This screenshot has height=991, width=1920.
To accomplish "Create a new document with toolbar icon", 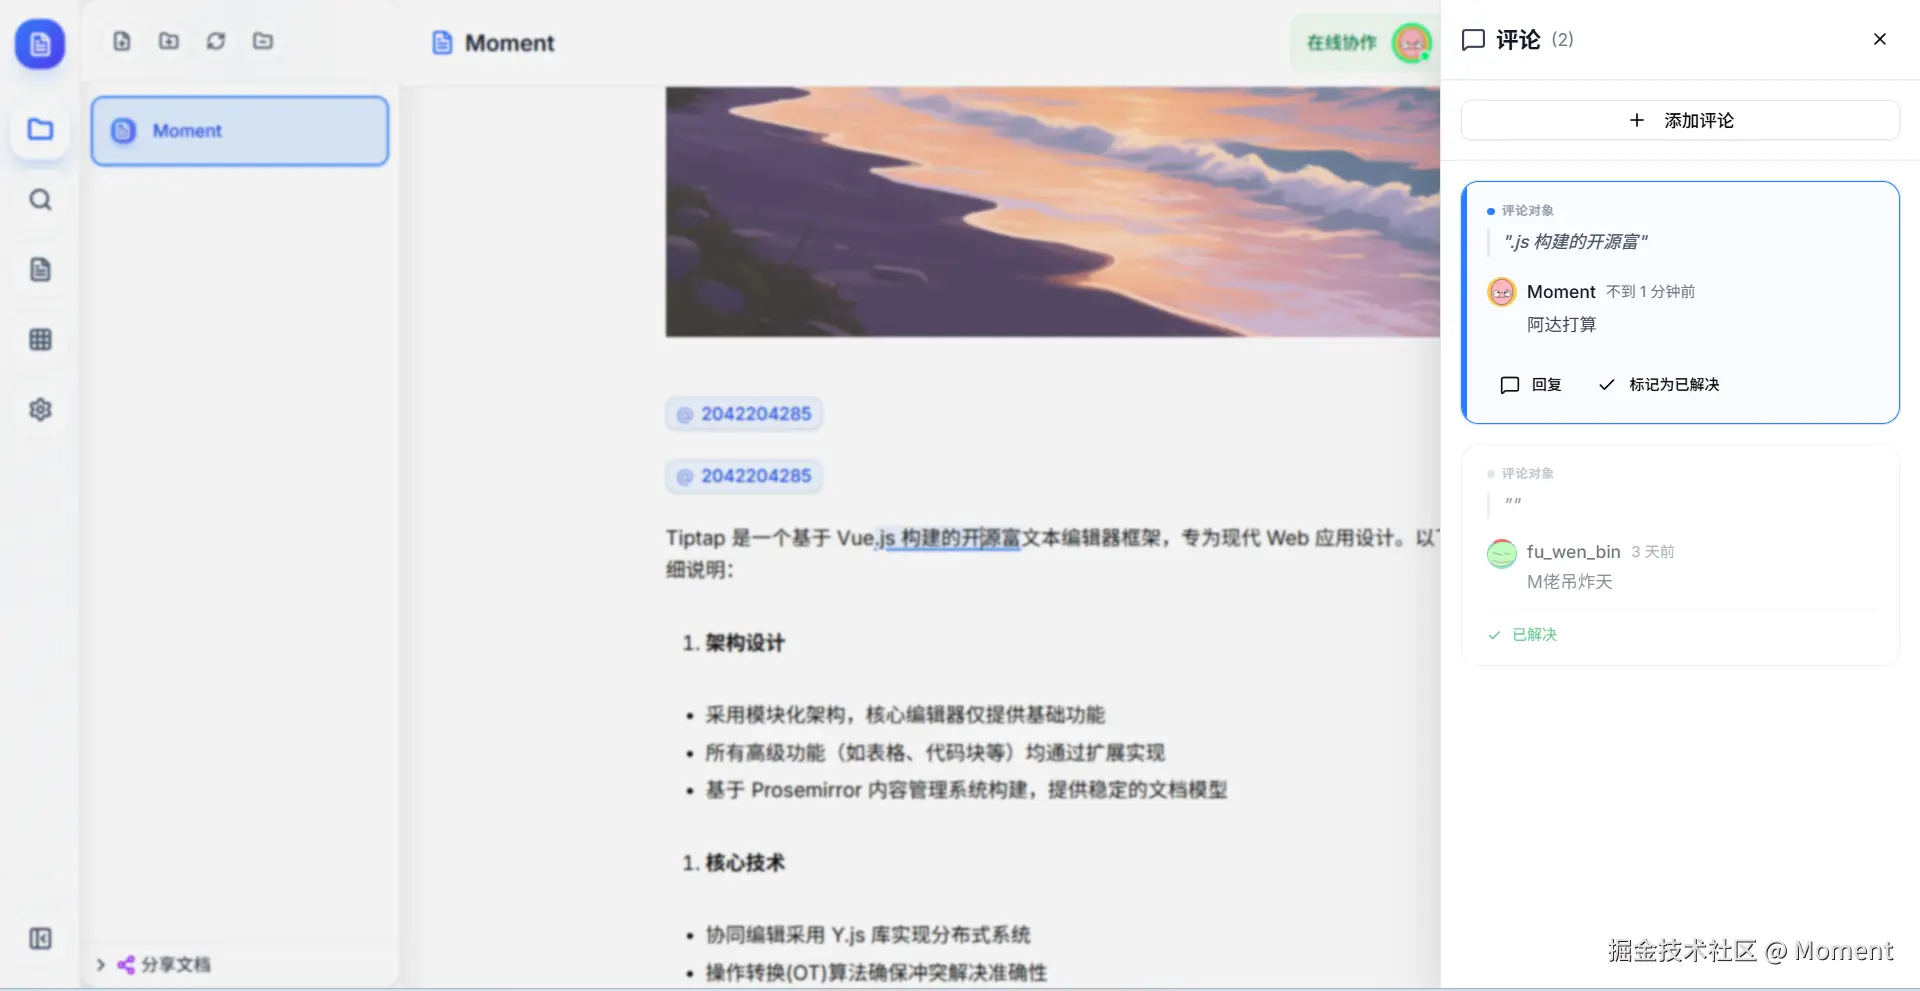I will coord(121,41).
